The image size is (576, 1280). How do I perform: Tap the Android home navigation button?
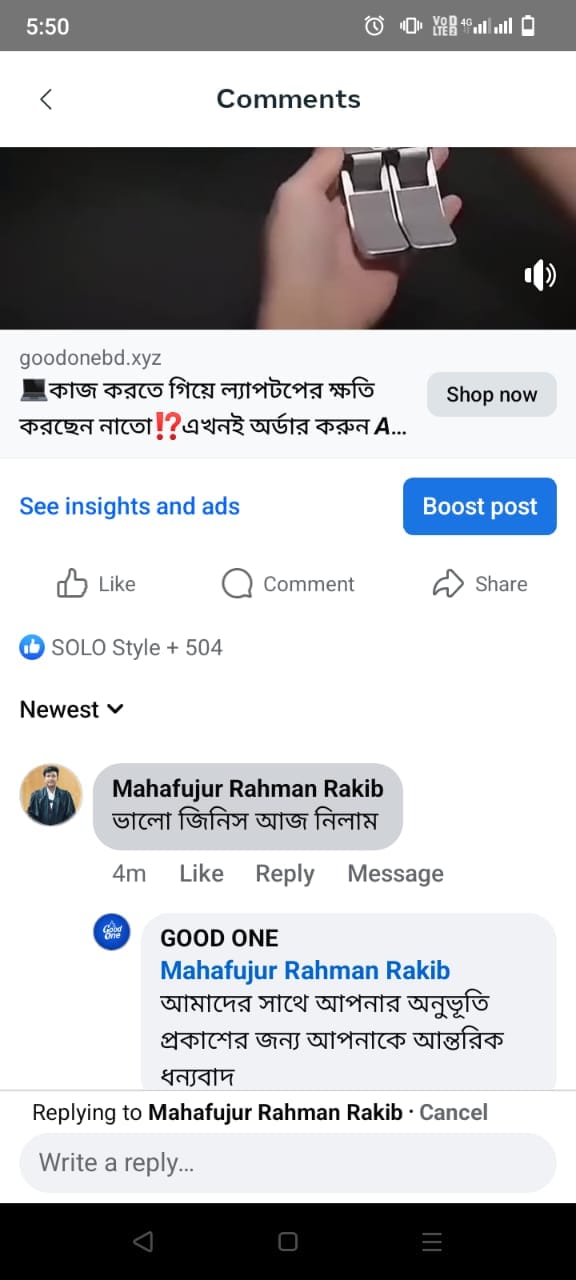pyautogui.click(x=288, y=1242)
